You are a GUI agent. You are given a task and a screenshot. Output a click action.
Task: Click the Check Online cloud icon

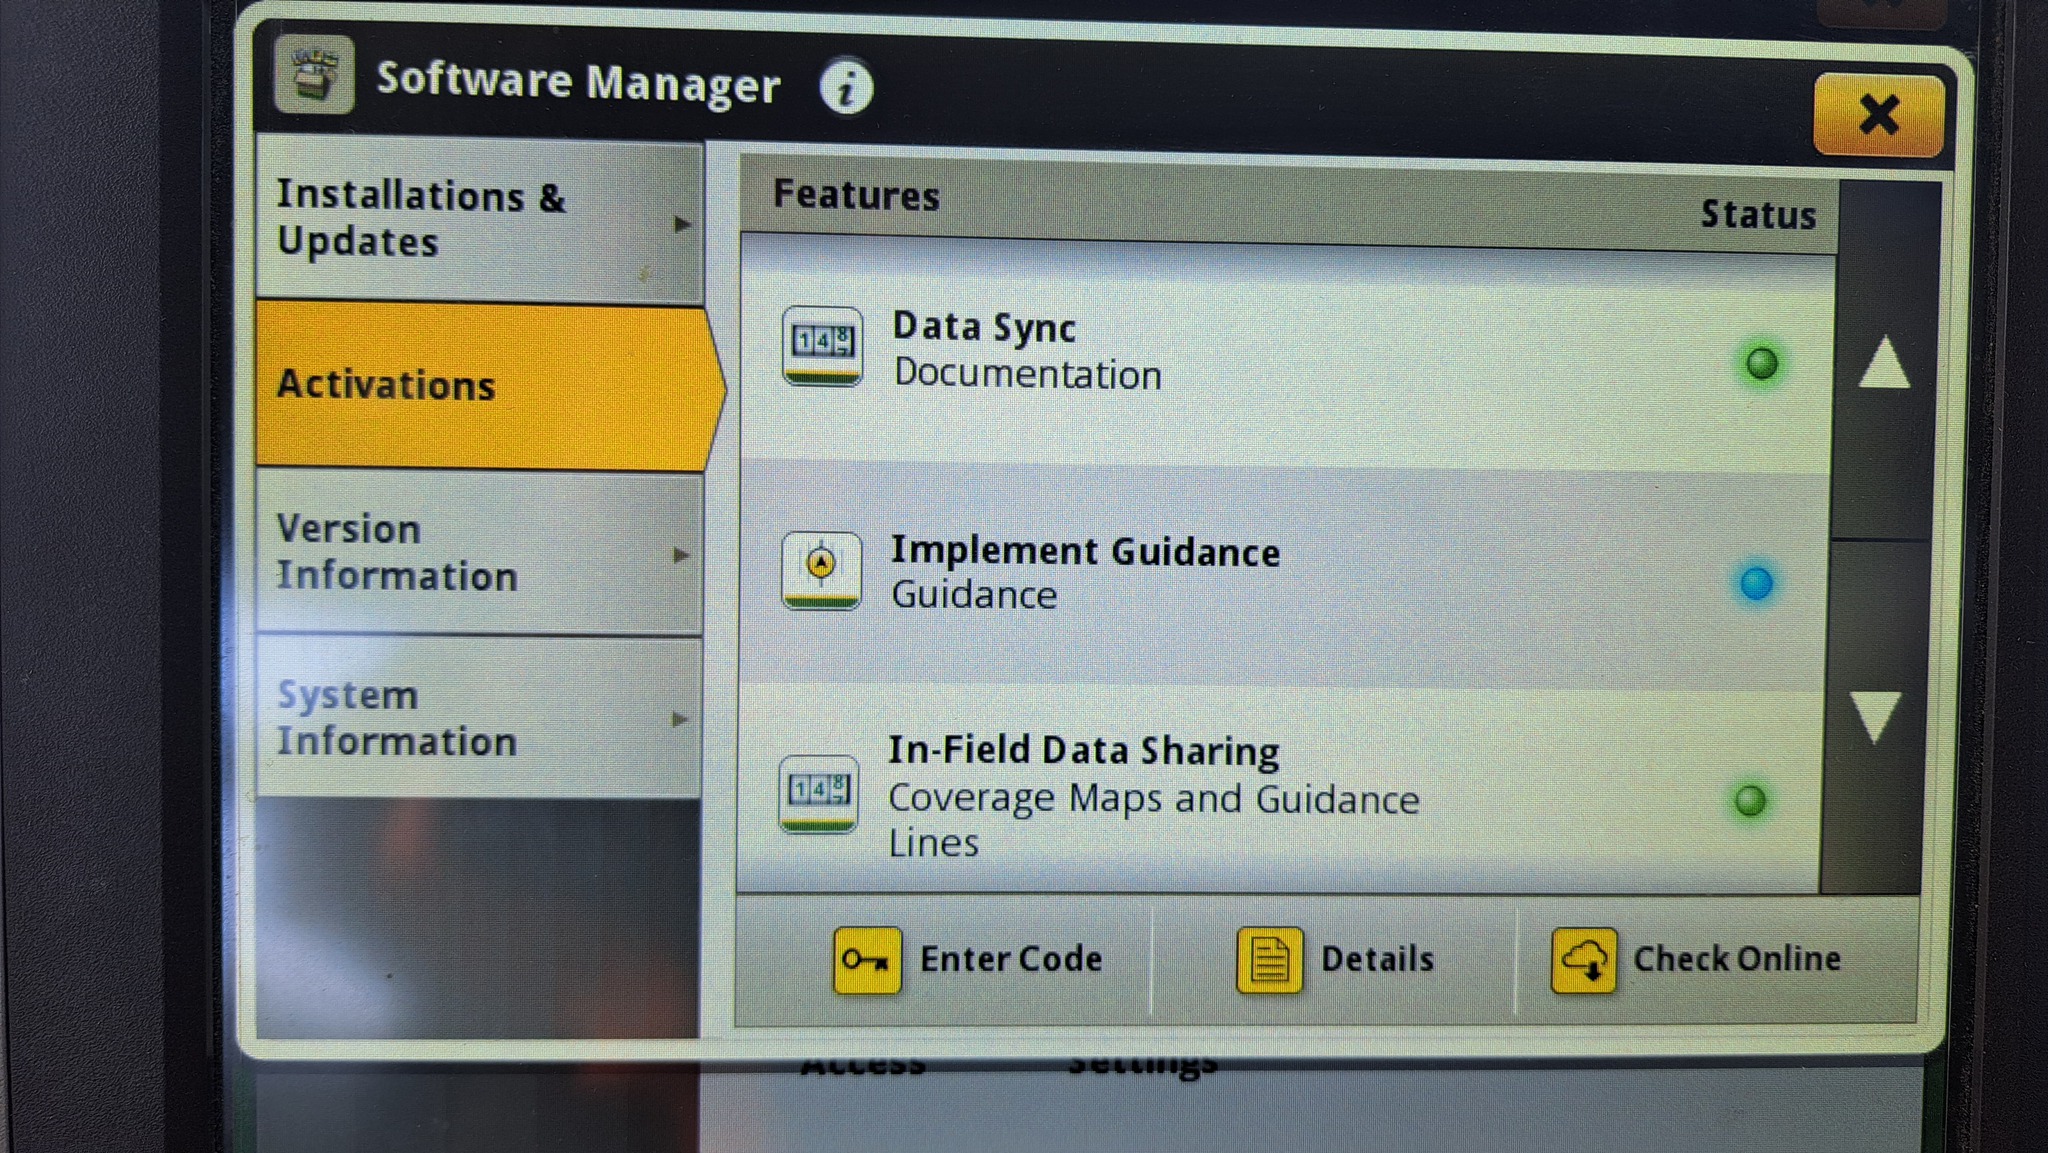pos(1583,960)
